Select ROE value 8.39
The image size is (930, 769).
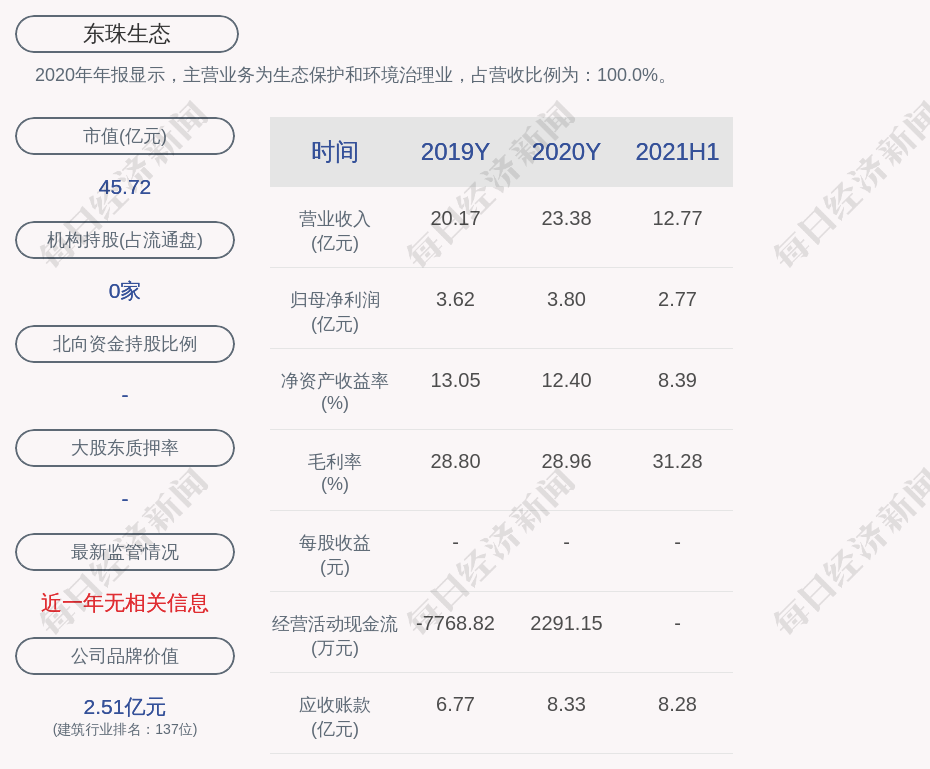click(677, 380)
